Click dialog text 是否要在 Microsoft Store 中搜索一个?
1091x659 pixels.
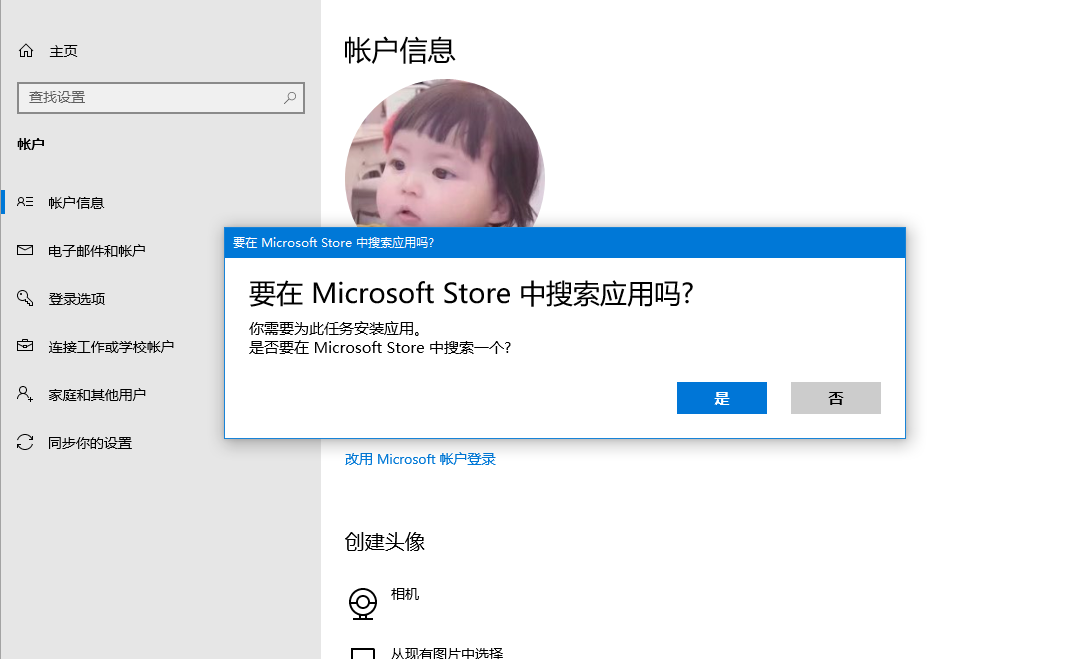(x=380, y=347)
